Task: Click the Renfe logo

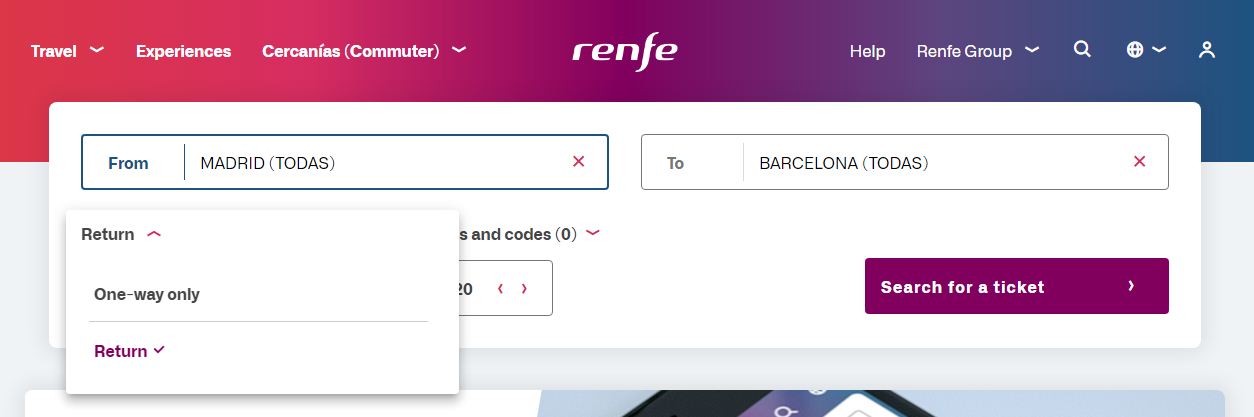Action: [x=624, y=53]
